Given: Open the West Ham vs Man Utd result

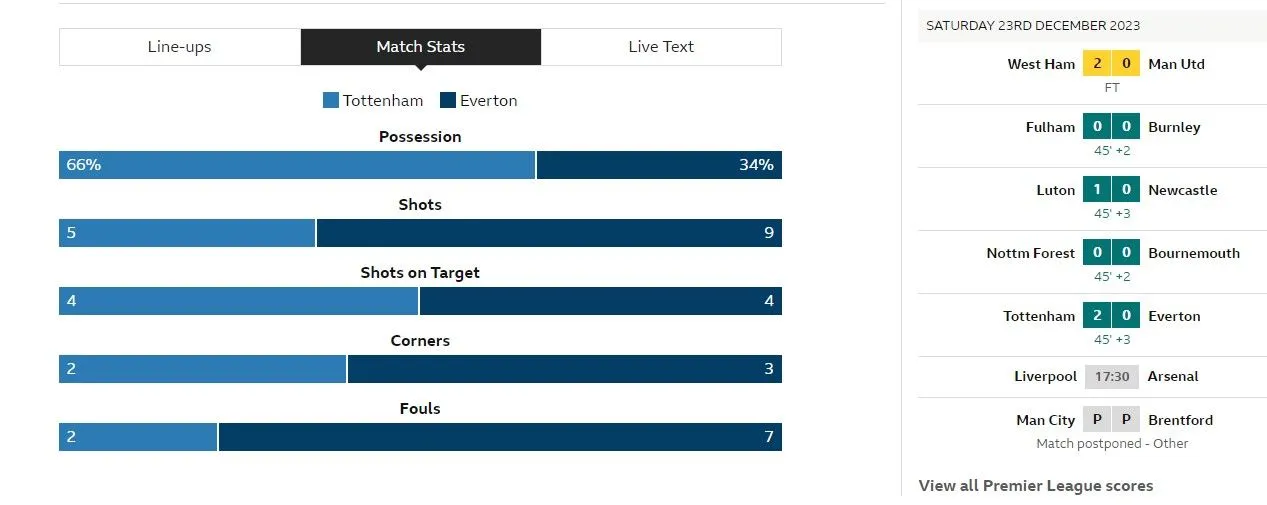Looking at the screenshot, I should point(1111,64).
